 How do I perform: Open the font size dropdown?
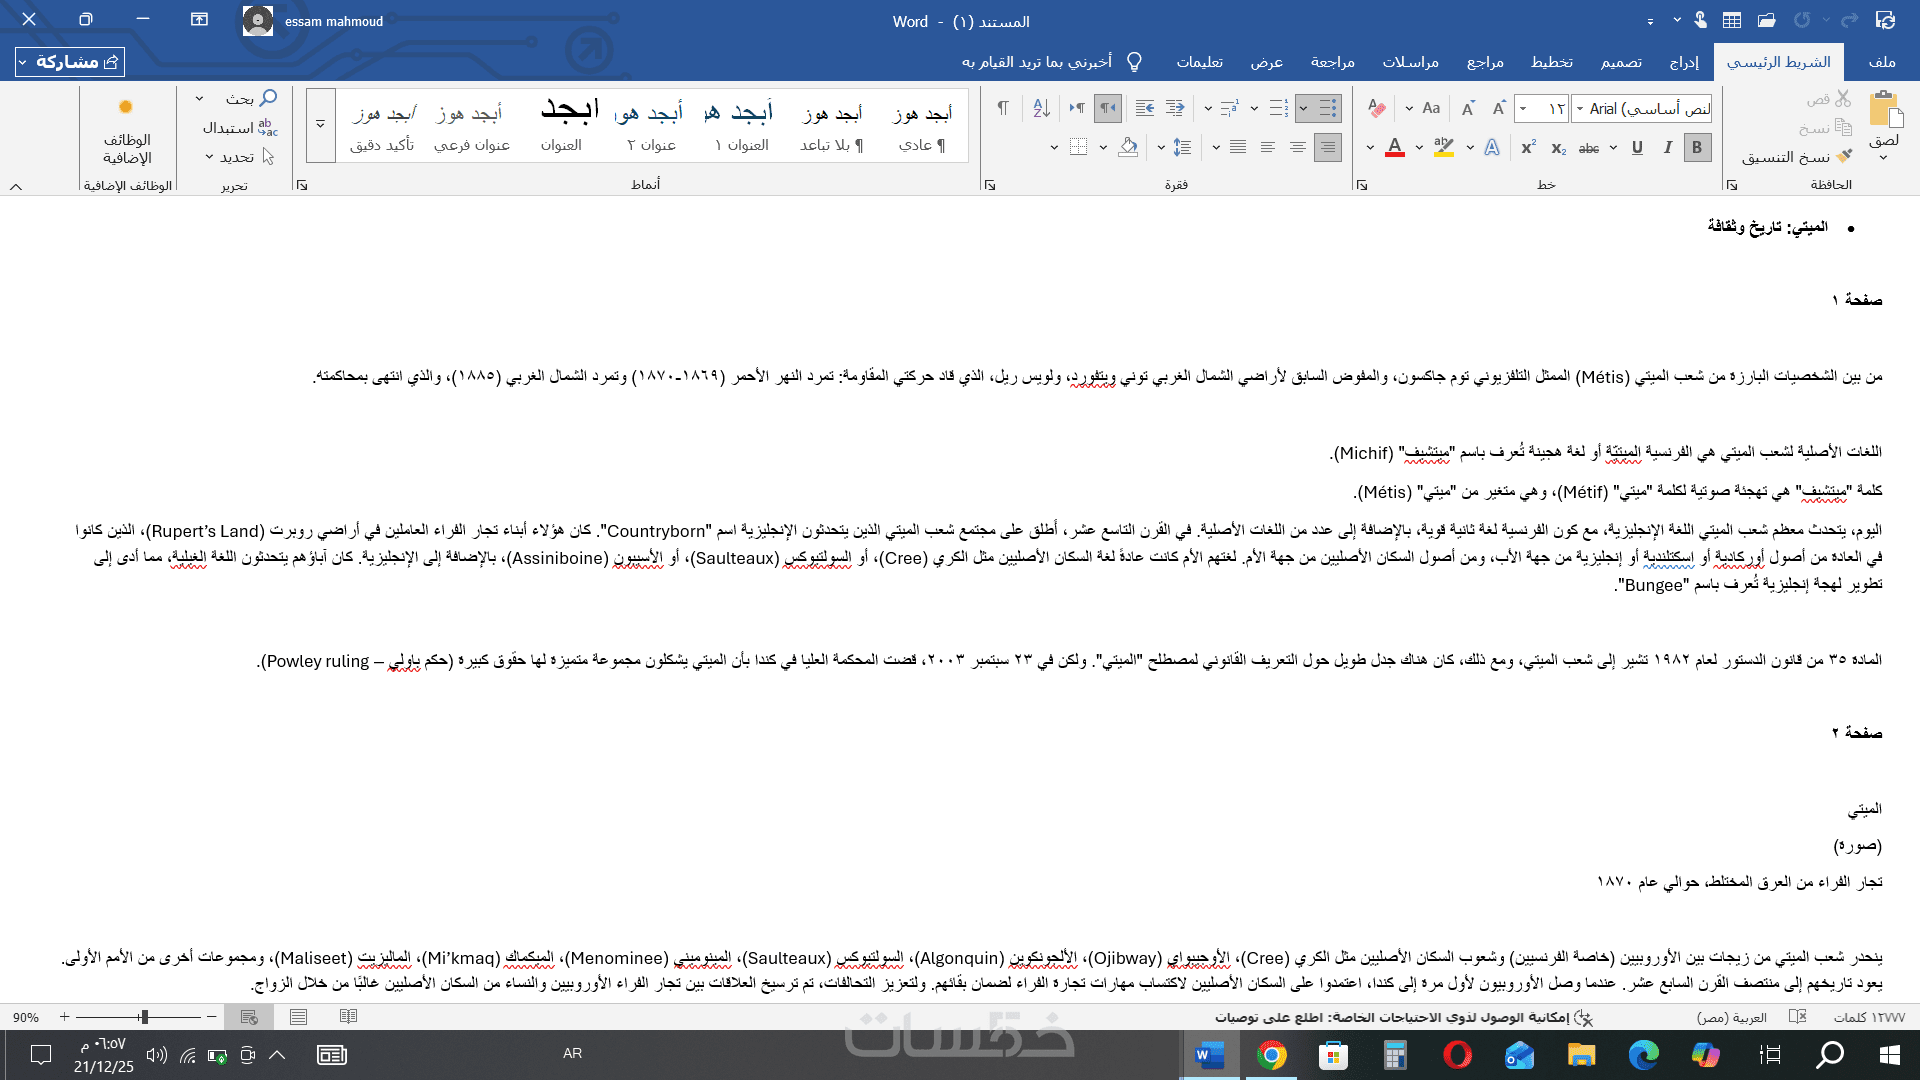1523,108
